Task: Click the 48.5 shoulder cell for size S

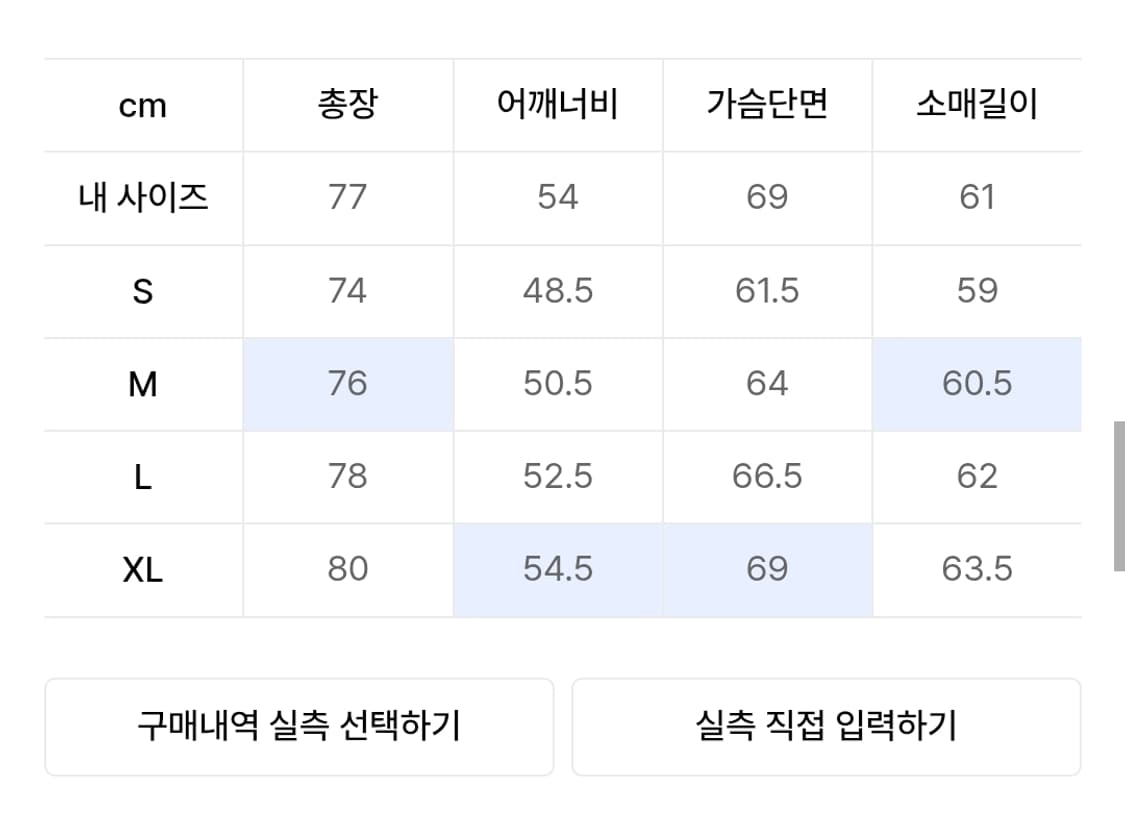Action: [x=557, y=291]
